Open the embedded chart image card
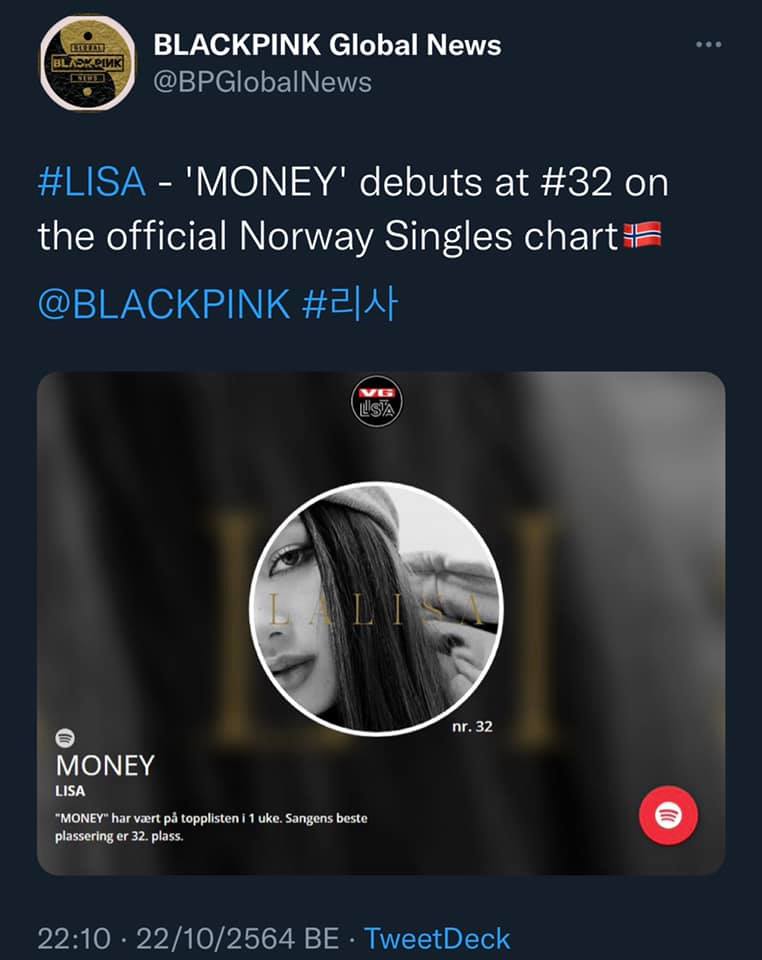762x960 pixels. (x=381, y=623)
